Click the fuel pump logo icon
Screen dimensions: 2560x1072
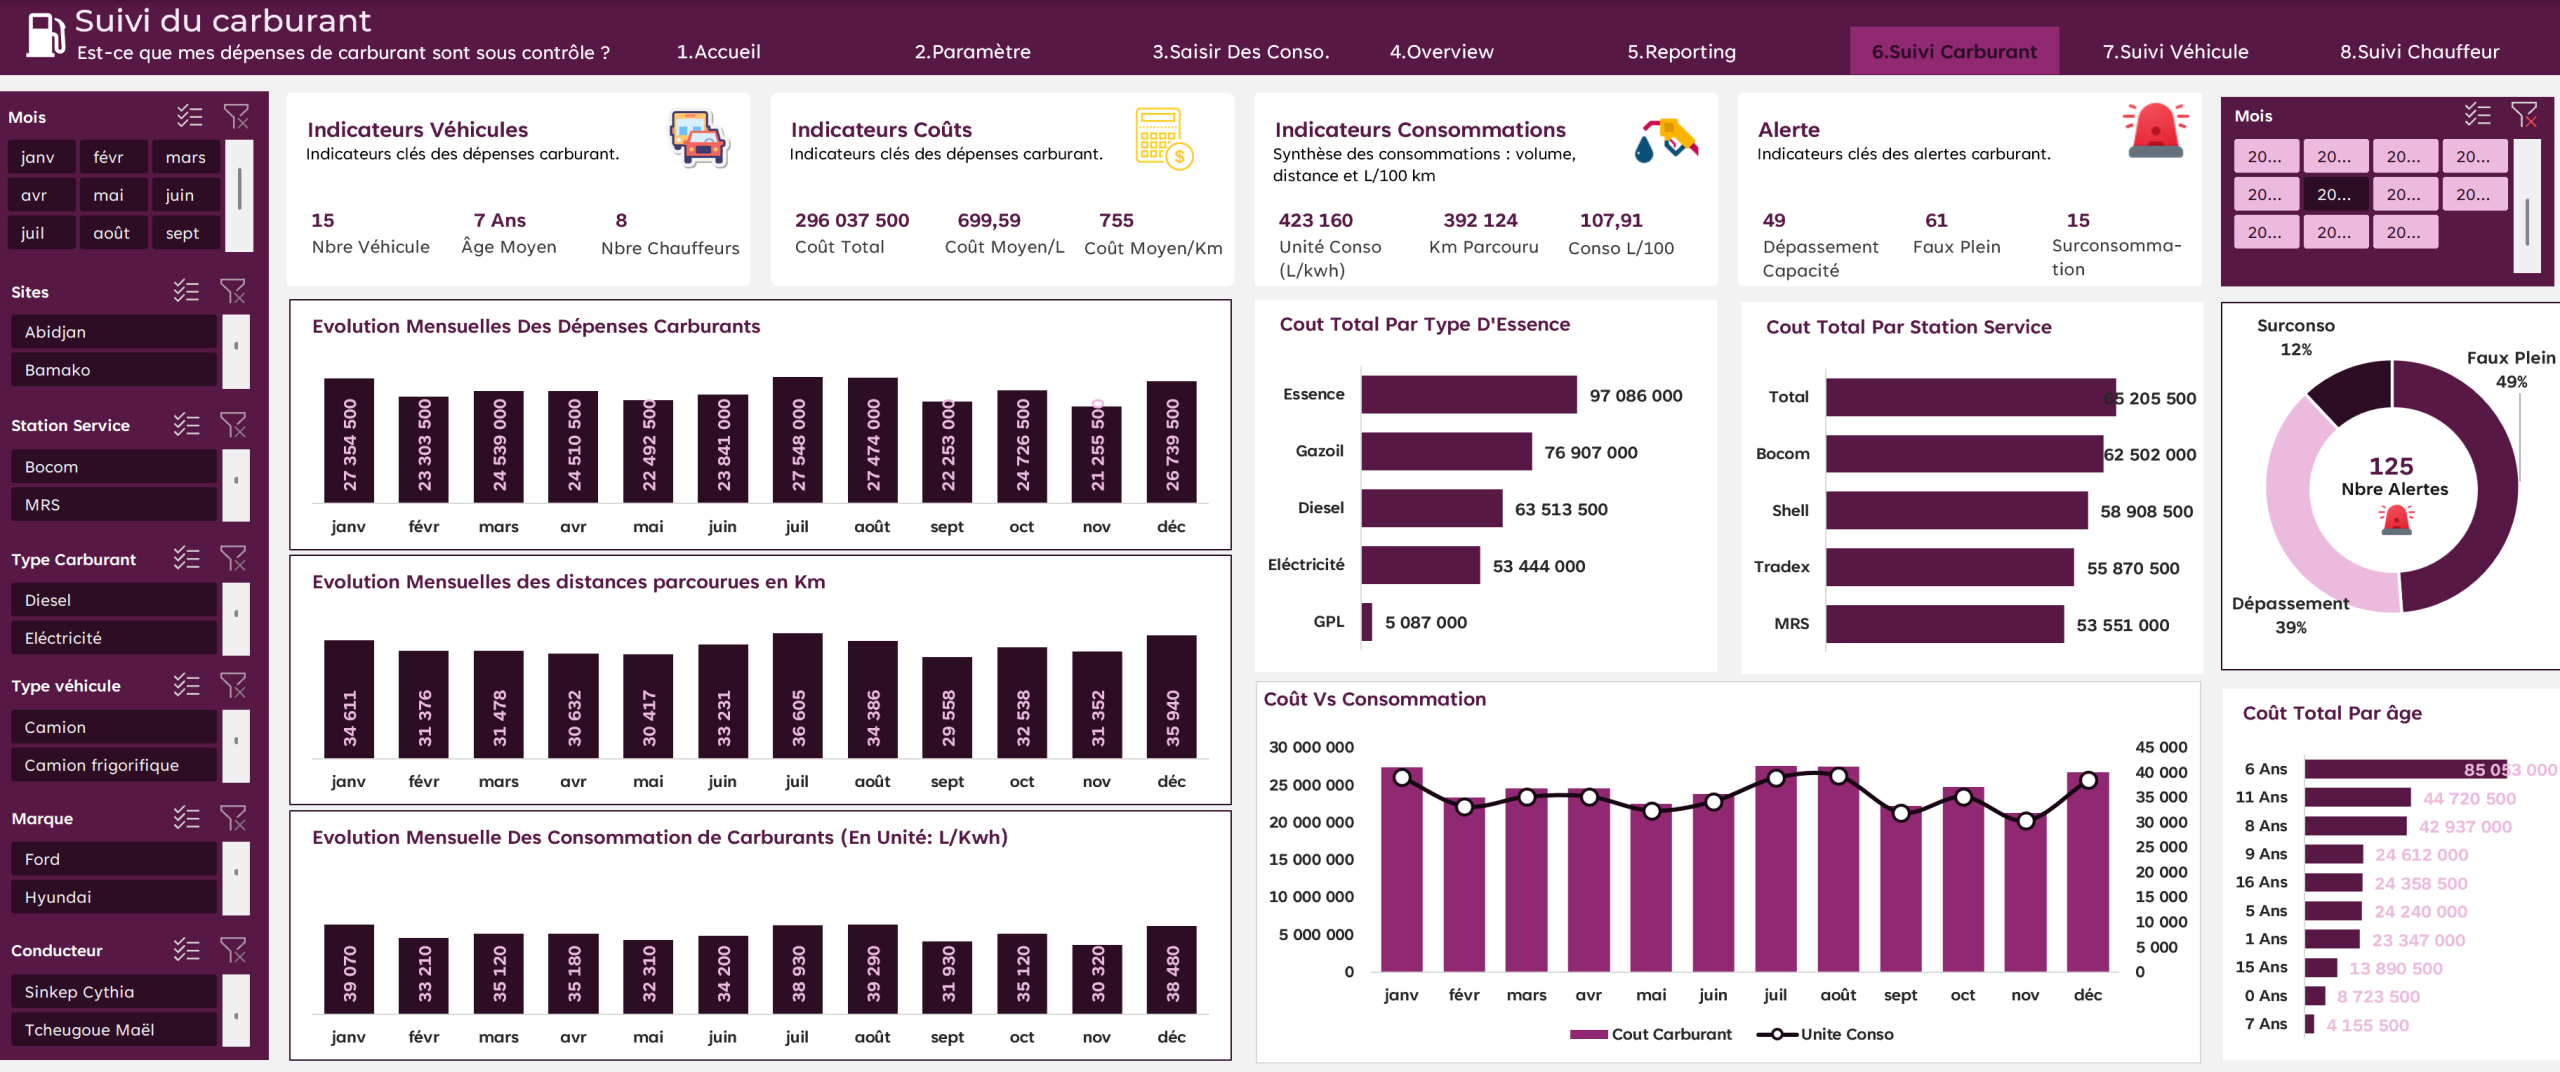point(44,34)
